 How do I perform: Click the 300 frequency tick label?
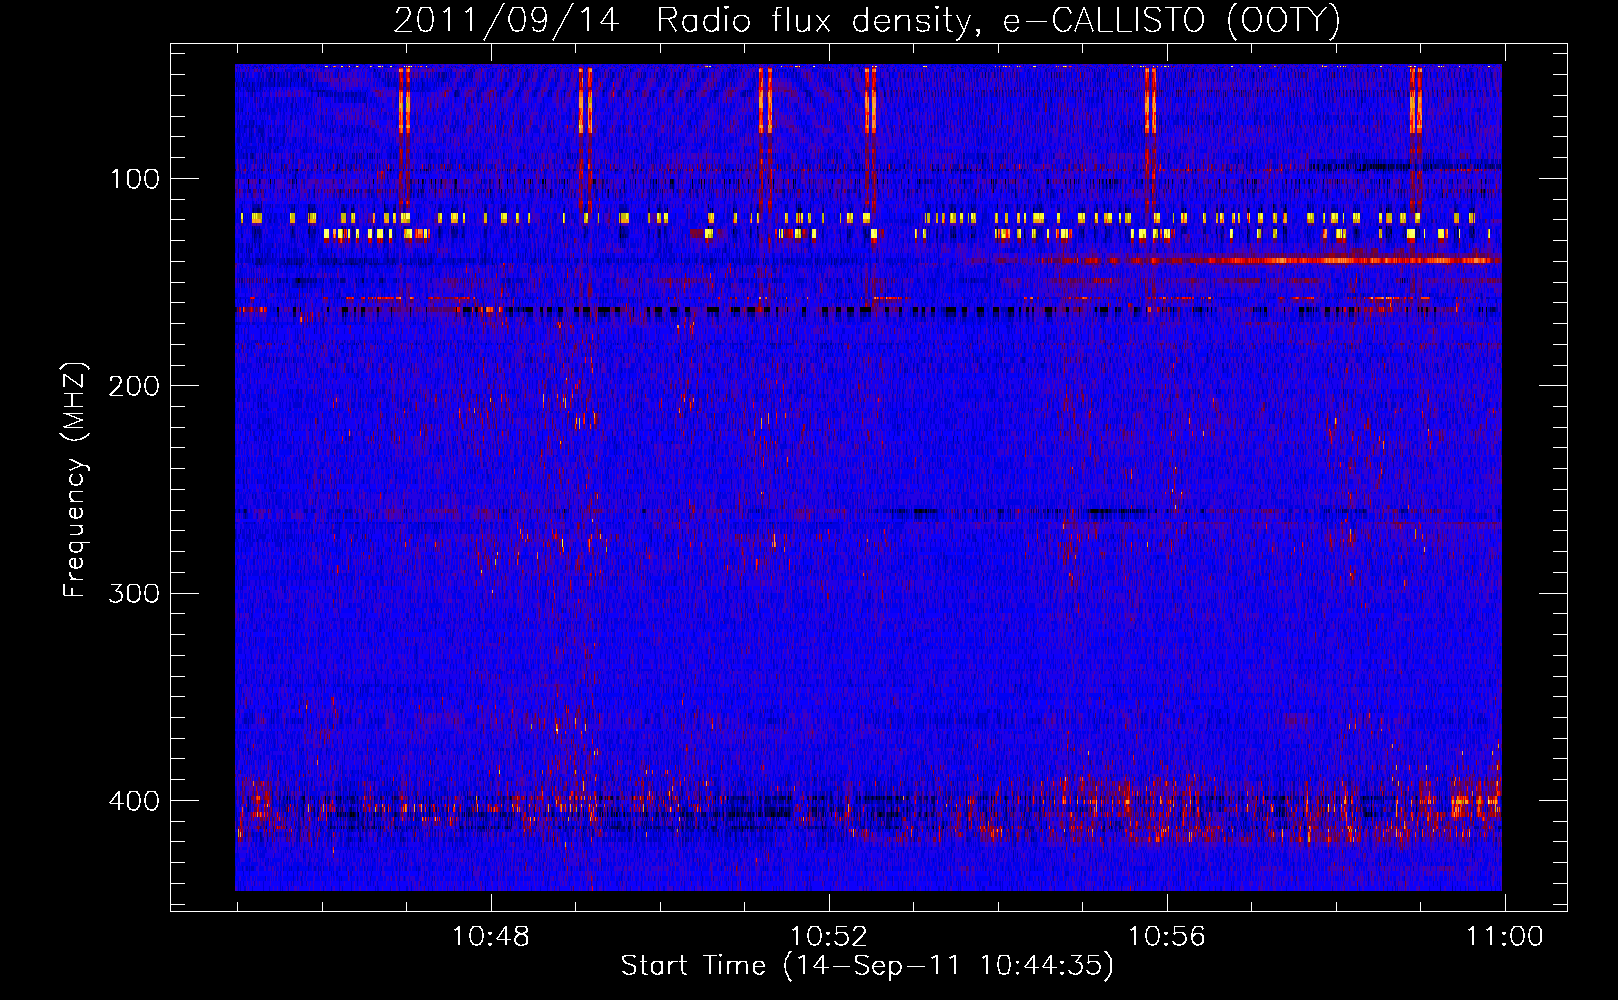(134, 593)
